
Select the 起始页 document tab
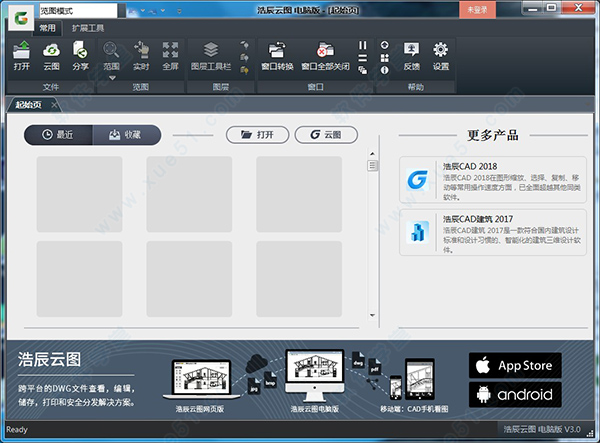coord(28,105)
